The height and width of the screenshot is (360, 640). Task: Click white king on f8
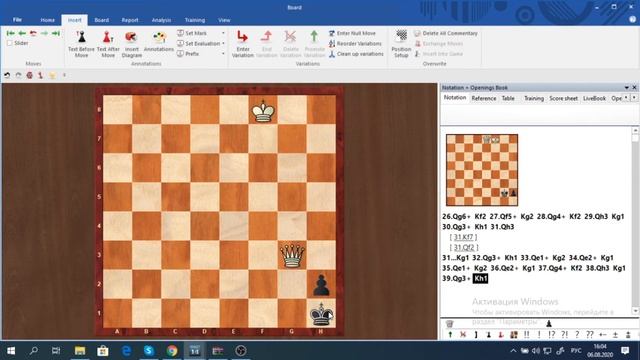(263, 110)
